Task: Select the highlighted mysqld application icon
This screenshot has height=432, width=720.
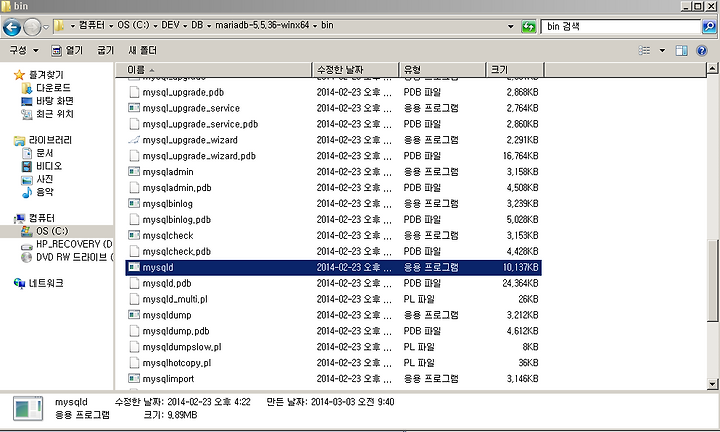Action: coord(134,267)
